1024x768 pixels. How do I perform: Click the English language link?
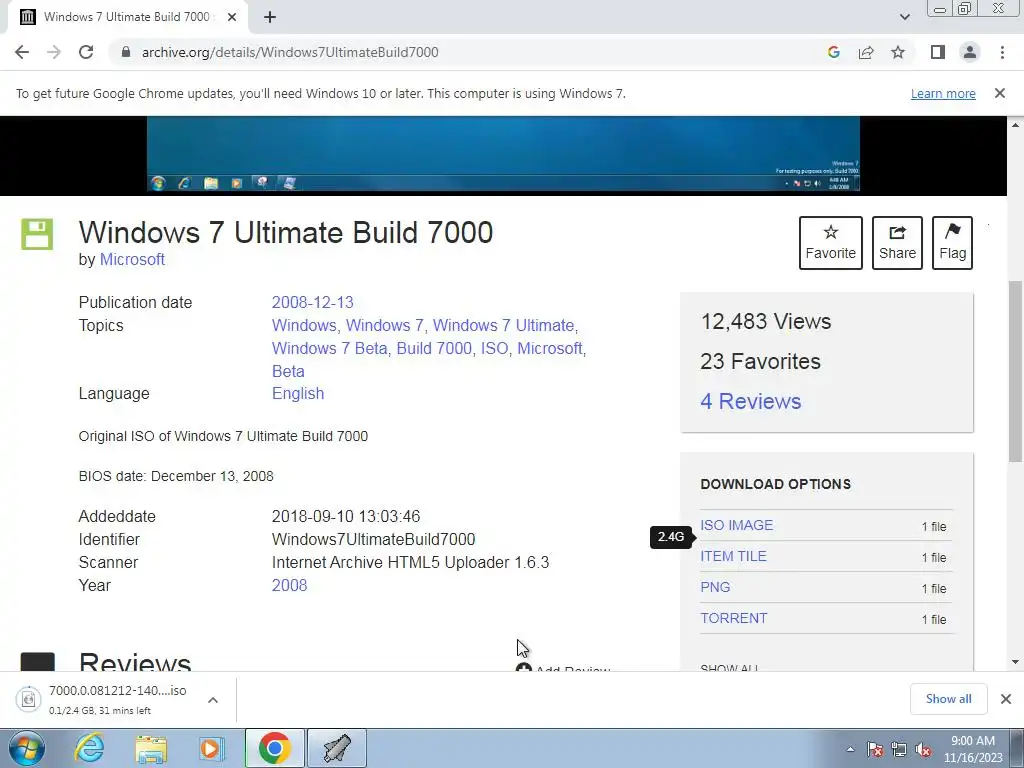298,393
